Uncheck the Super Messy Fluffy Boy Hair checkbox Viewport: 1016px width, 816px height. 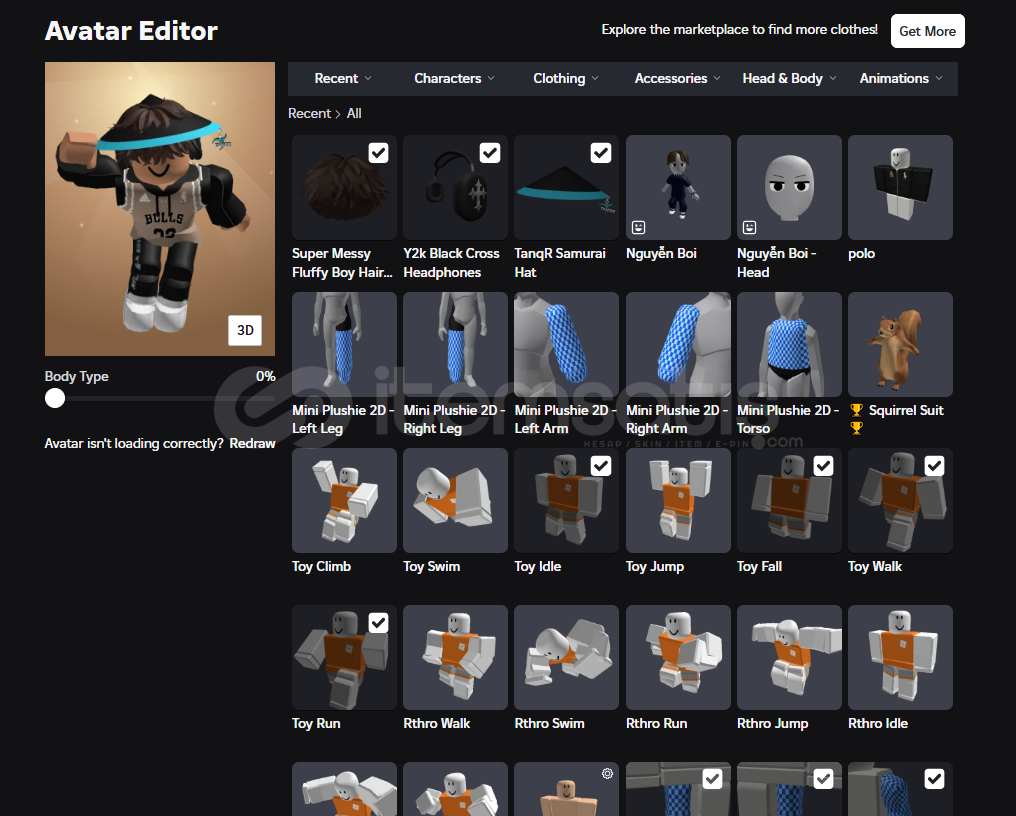378,153
